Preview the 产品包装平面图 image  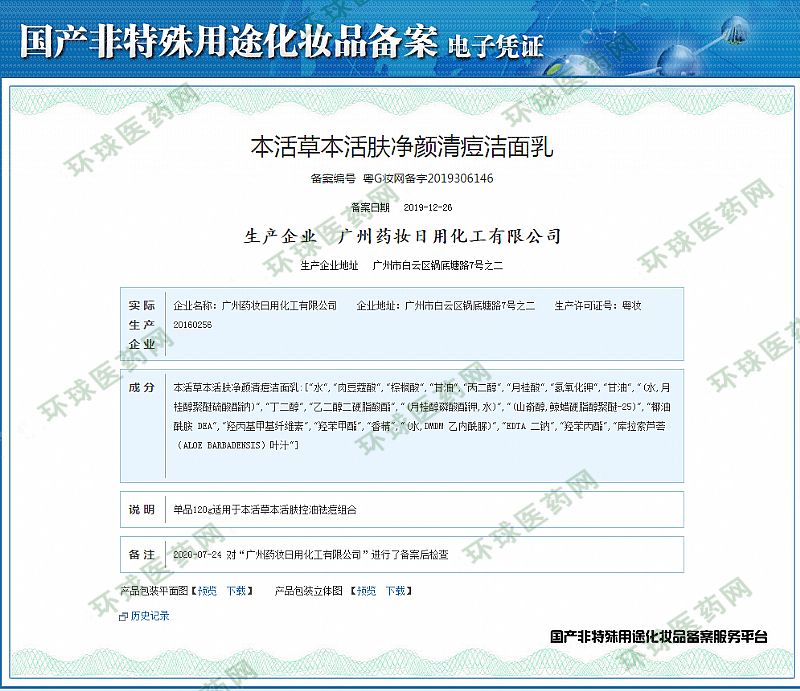point(206,591)
